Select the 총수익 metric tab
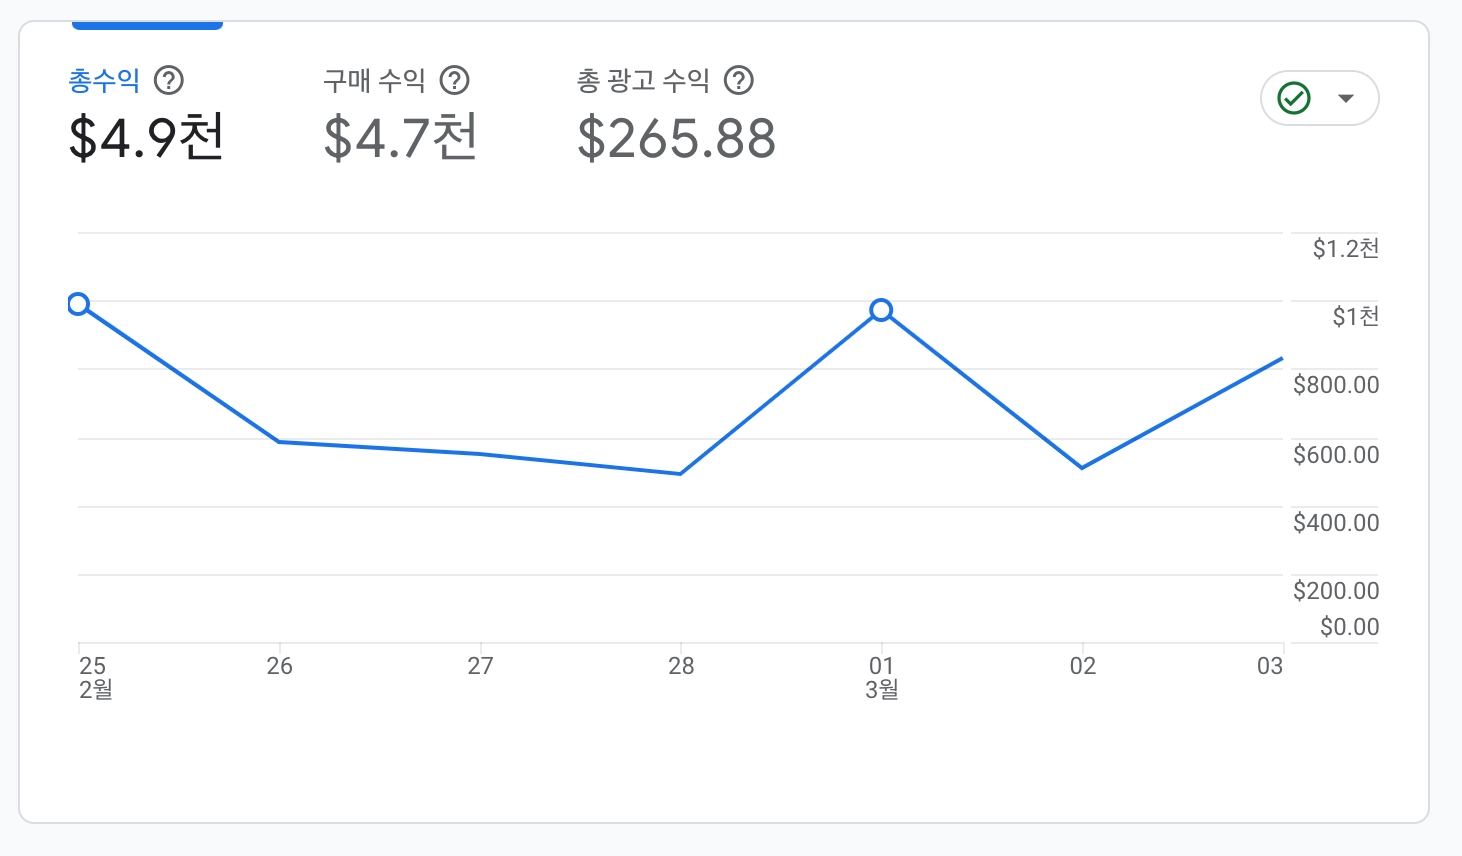 click(x=104, y=80)
